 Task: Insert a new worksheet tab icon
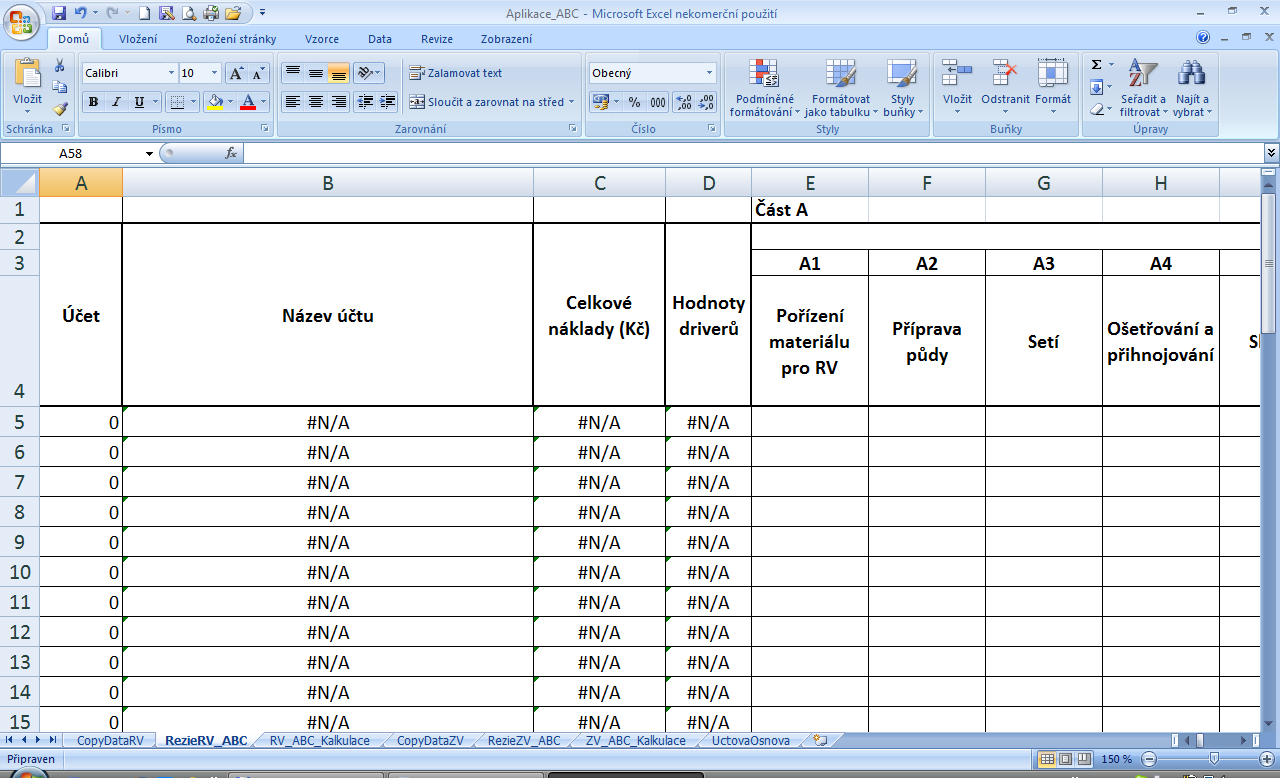[x=821, y=741]
